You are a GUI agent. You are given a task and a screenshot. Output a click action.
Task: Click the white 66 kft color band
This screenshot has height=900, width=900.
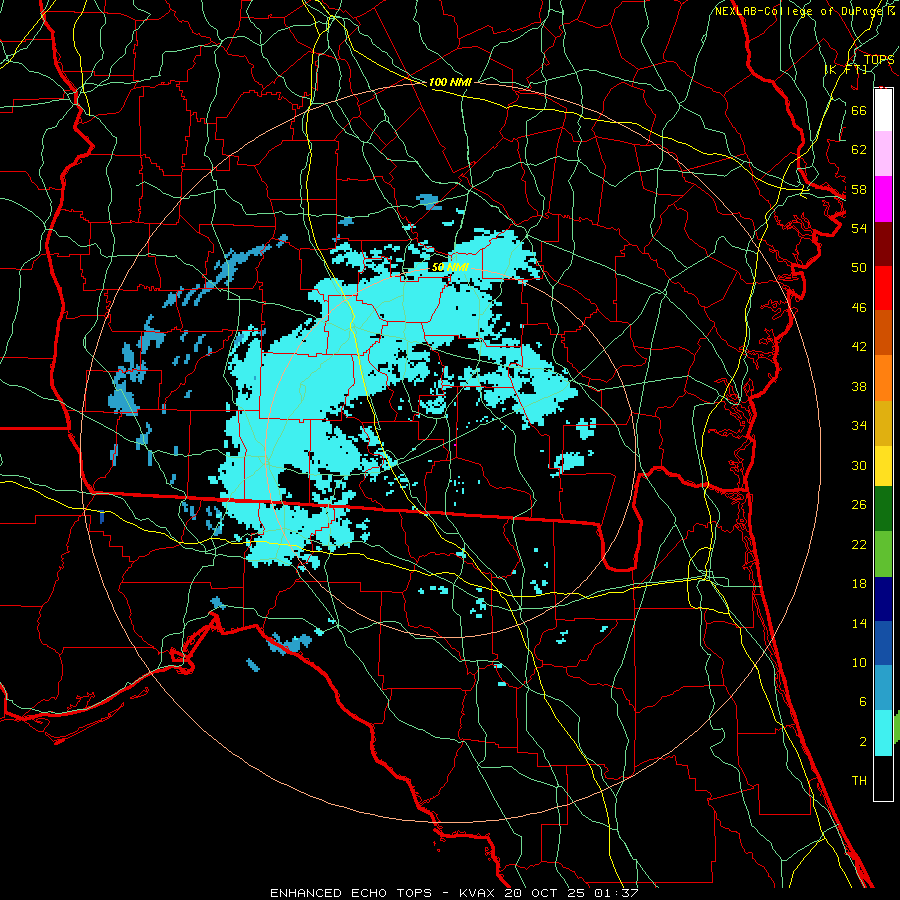[x=883, y=110]
